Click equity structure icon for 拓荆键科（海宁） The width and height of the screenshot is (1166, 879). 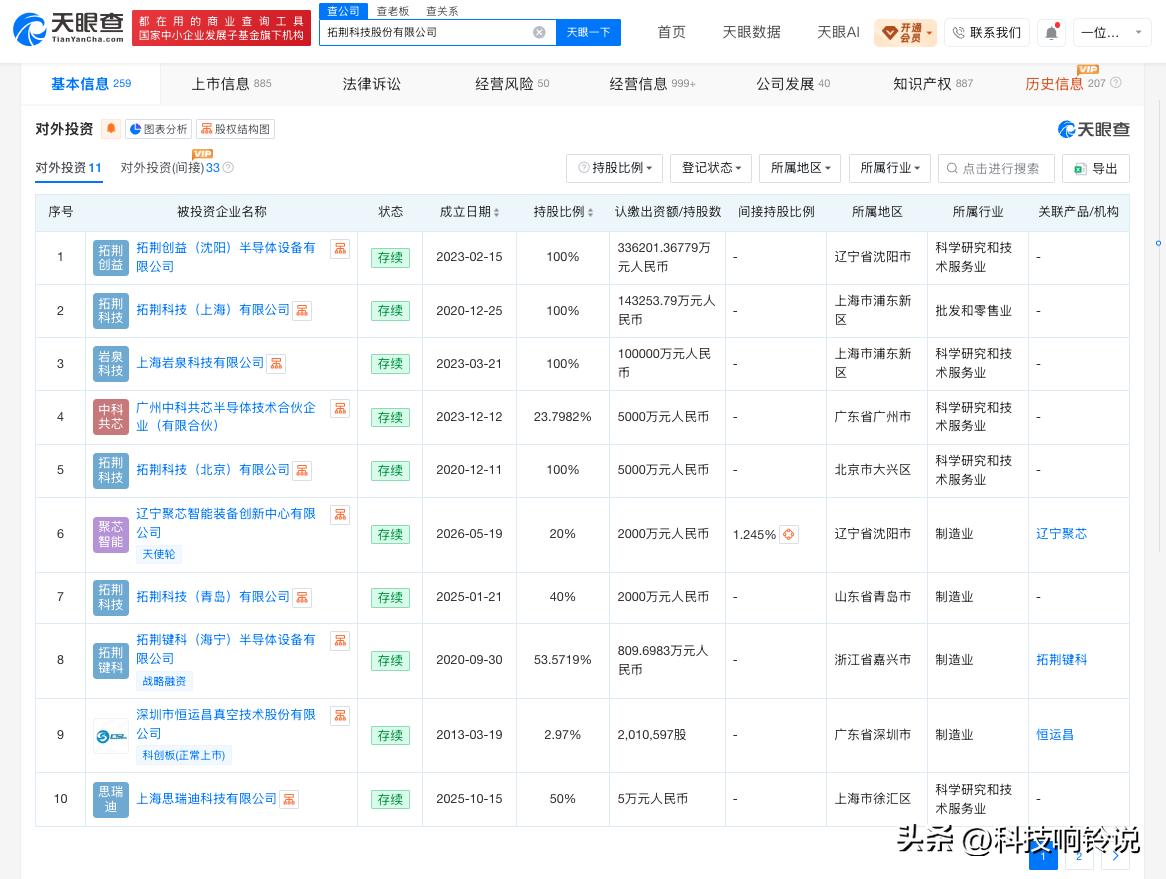(x=340, y=640)
